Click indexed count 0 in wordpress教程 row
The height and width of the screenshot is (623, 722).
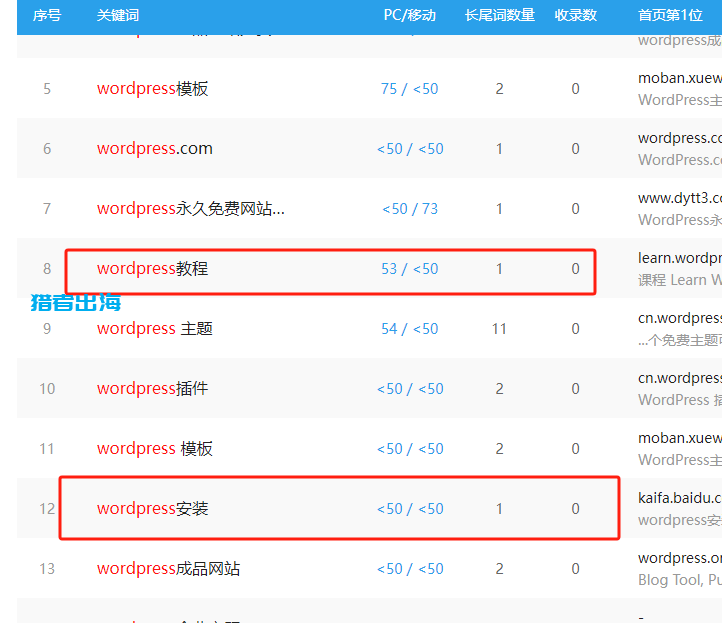click(x=576, y=269)
